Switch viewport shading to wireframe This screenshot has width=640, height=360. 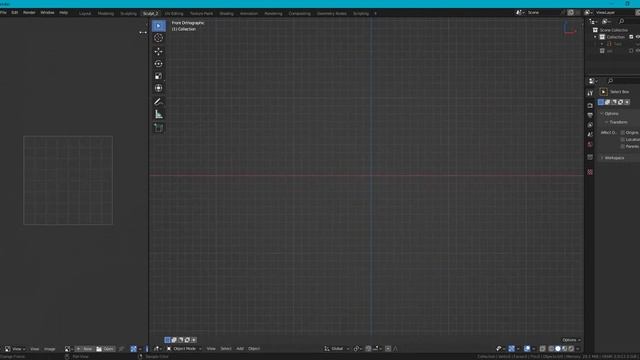tap(551, 349)
